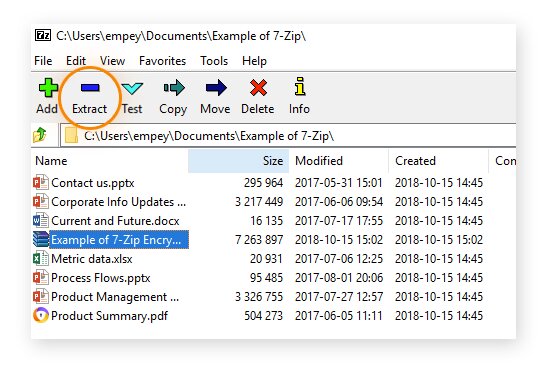Click modified date 2017-05-31 15:01

[x=339, y=183]
